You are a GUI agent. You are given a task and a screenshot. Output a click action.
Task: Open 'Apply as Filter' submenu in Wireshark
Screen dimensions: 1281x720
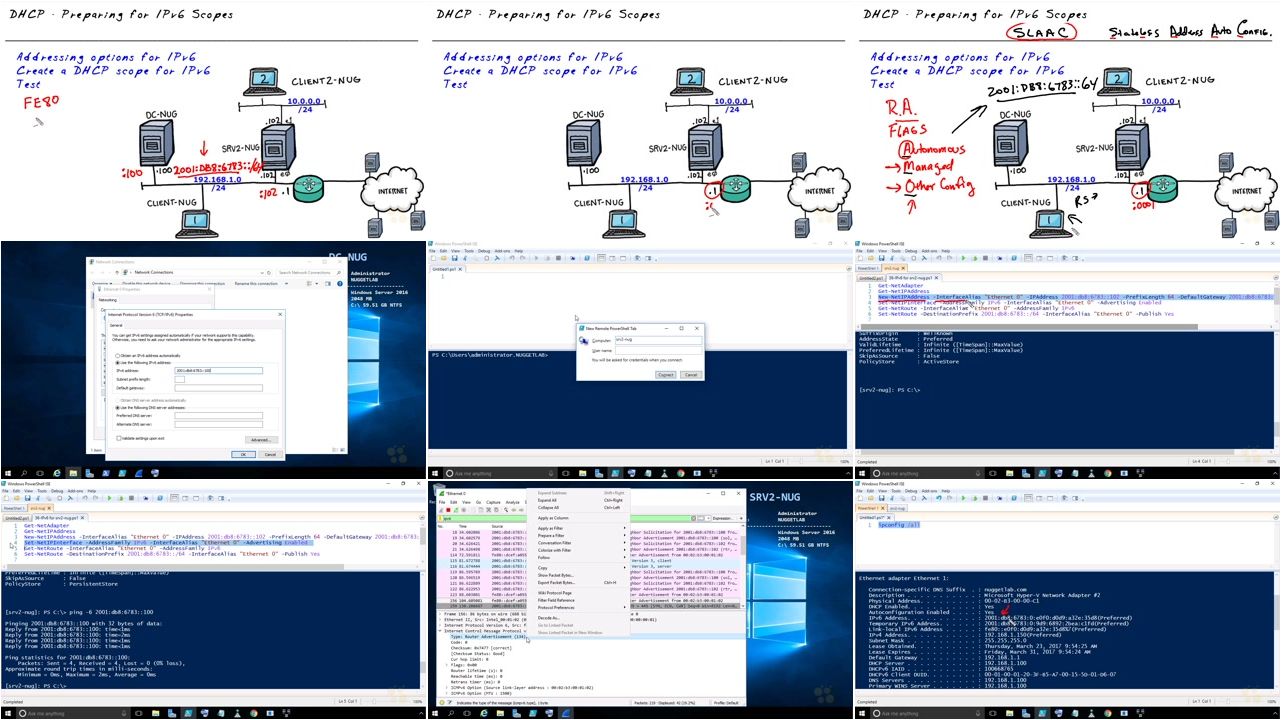coord(552,528)
